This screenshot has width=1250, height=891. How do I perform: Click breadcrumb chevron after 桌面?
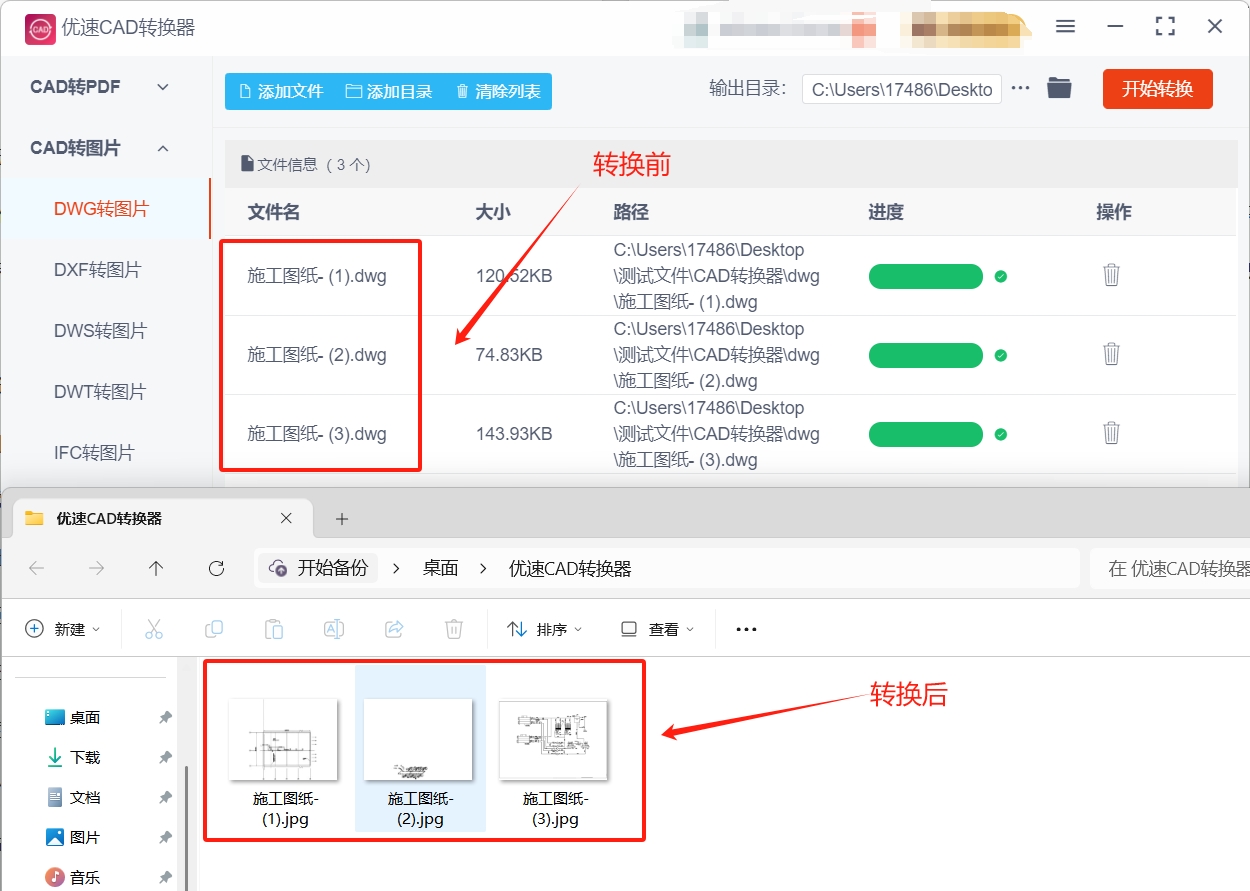(x=484, y=568)
